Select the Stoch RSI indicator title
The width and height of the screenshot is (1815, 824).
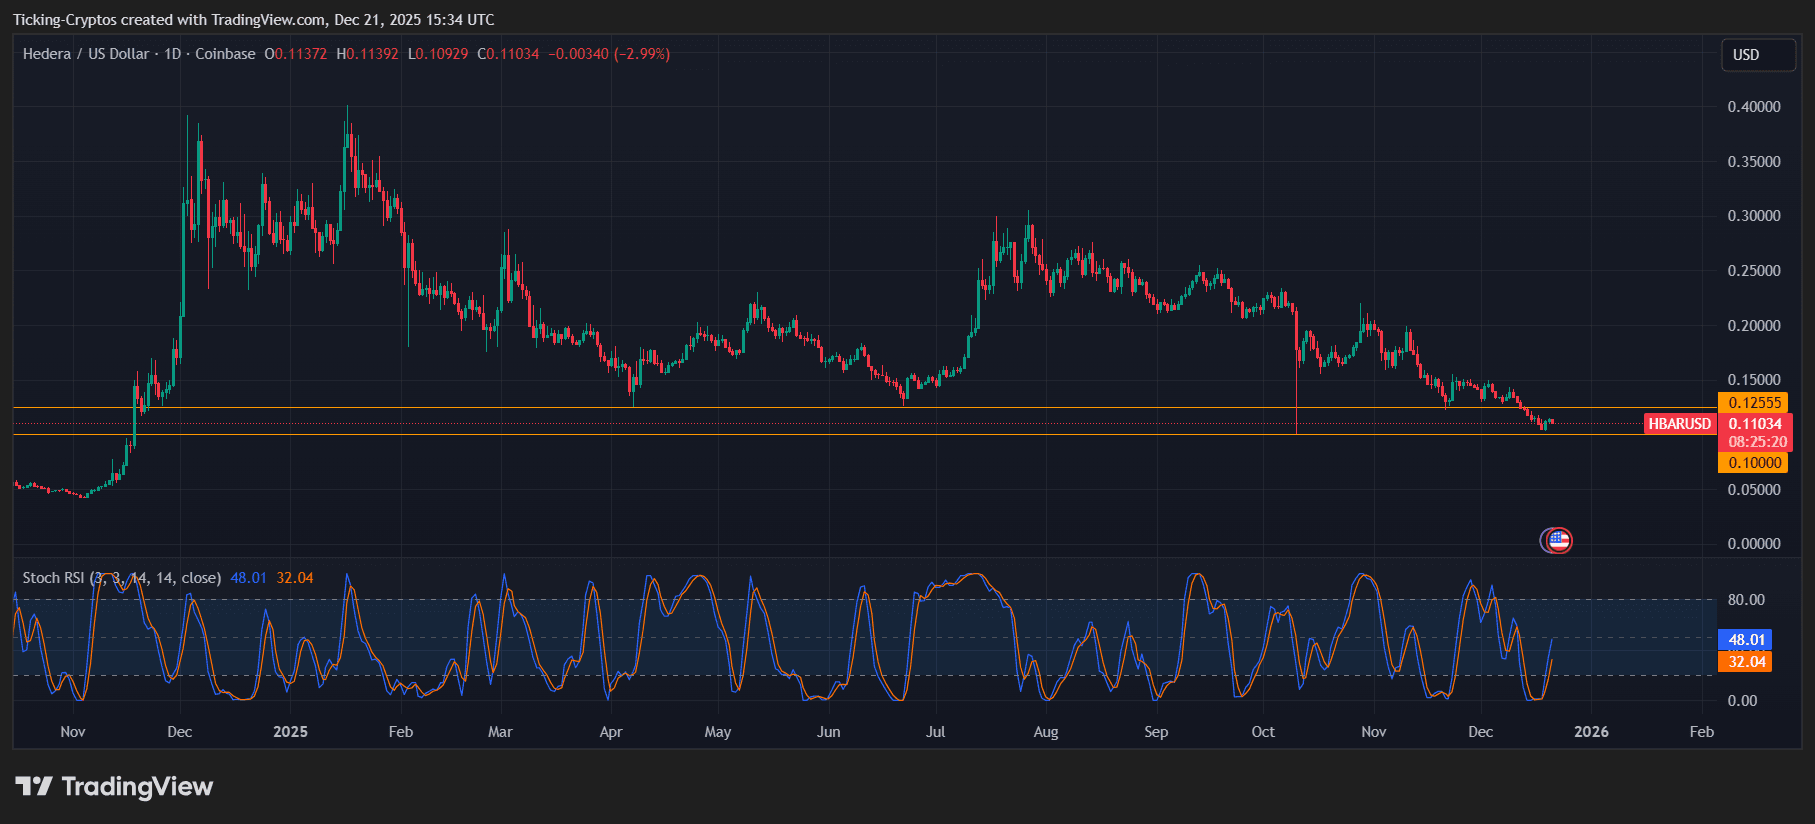[x=54, y=578]
